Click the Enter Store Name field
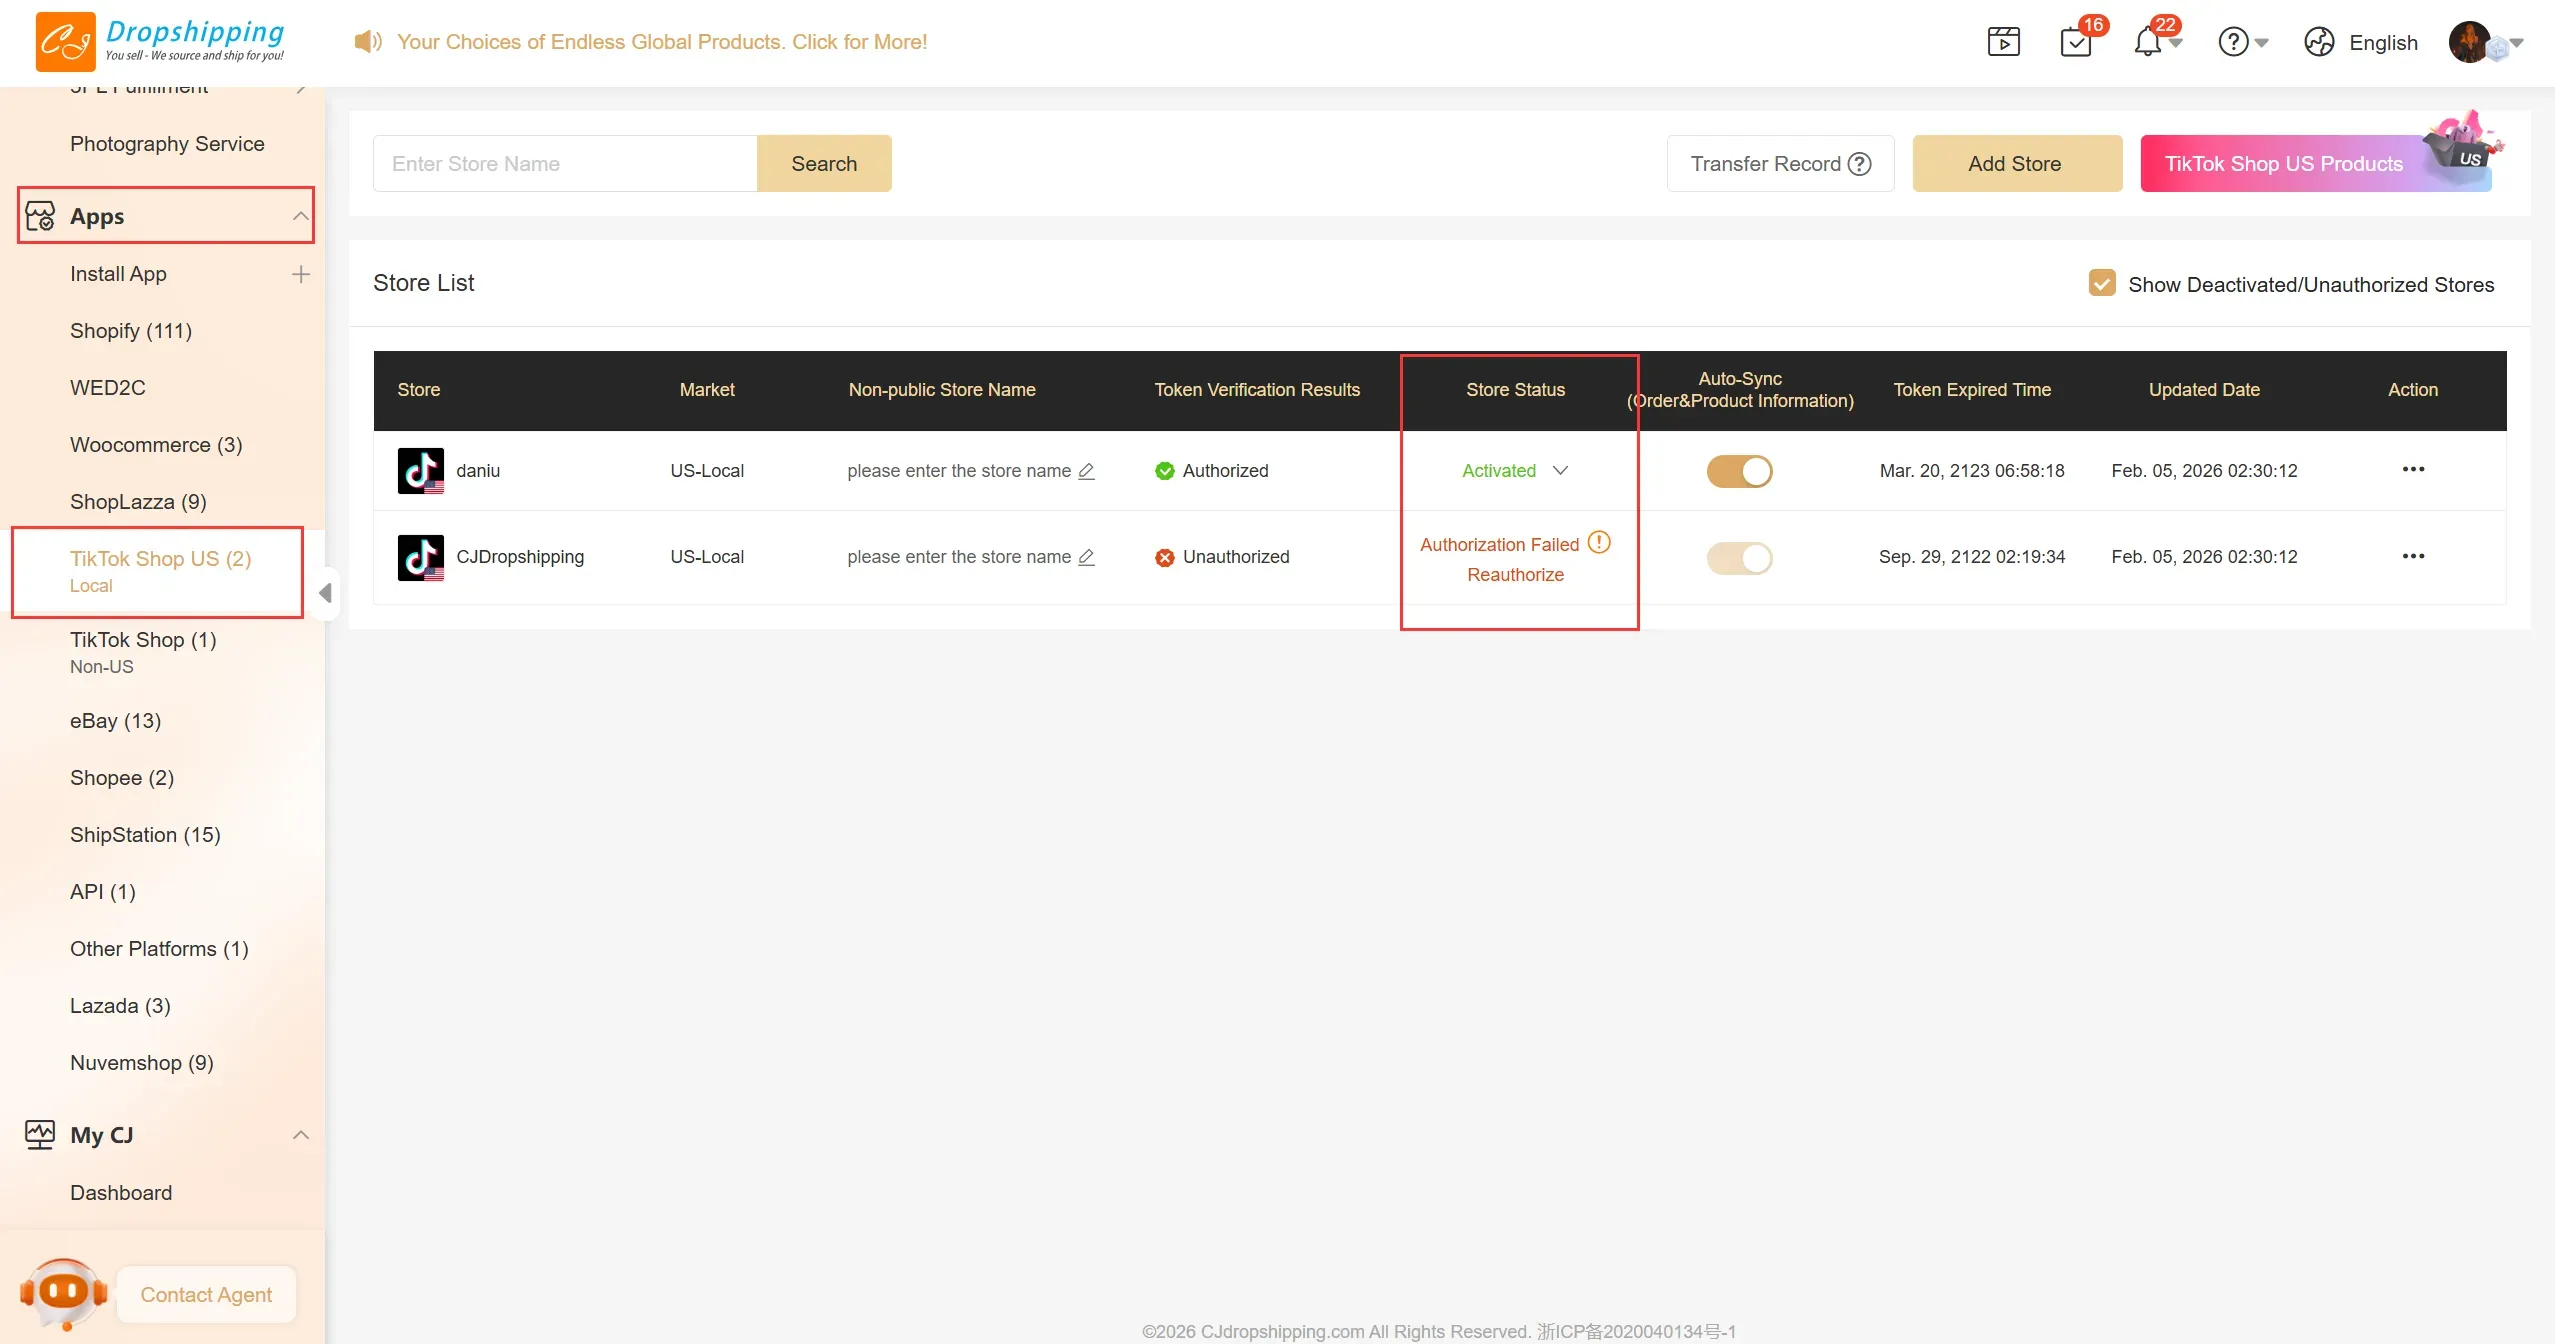Image resolution: width=2555 pixels, height=1344 pixels. point(564,164)
